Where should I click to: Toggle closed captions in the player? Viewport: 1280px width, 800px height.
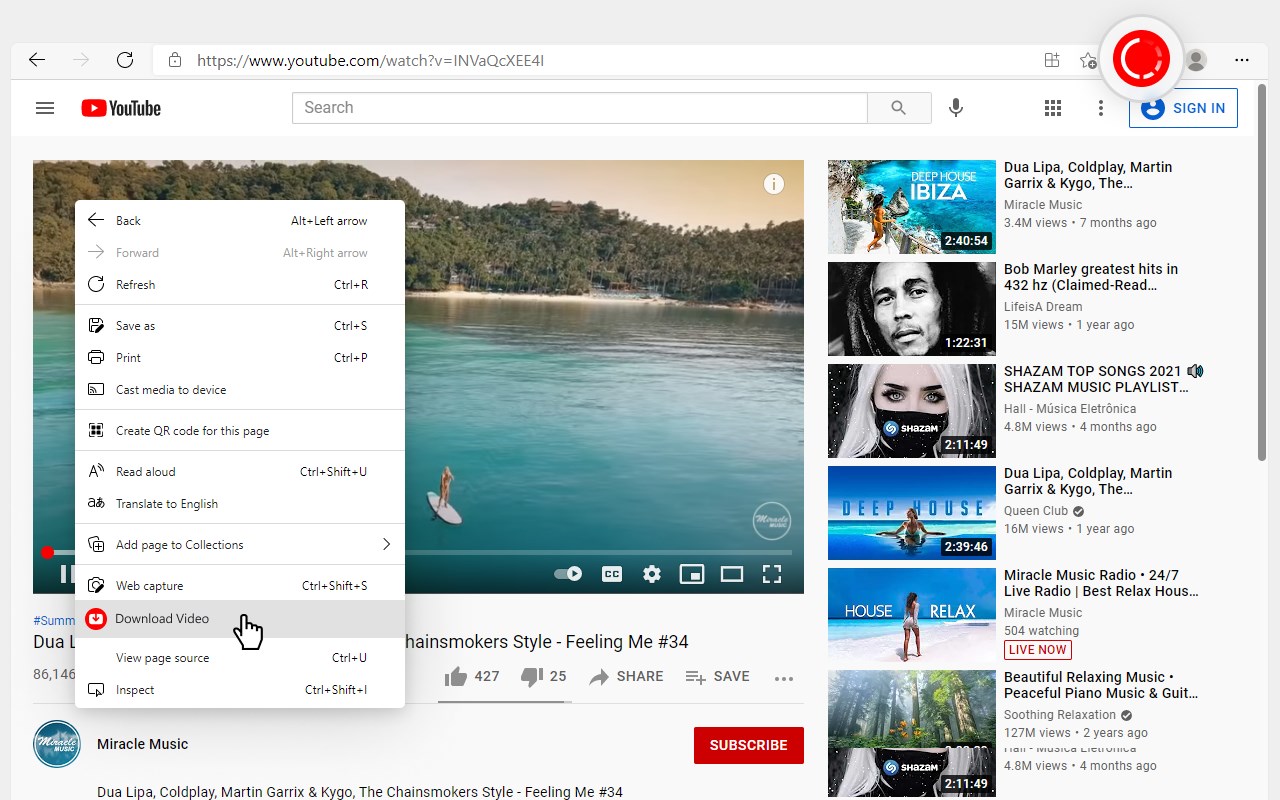(612, 574)
